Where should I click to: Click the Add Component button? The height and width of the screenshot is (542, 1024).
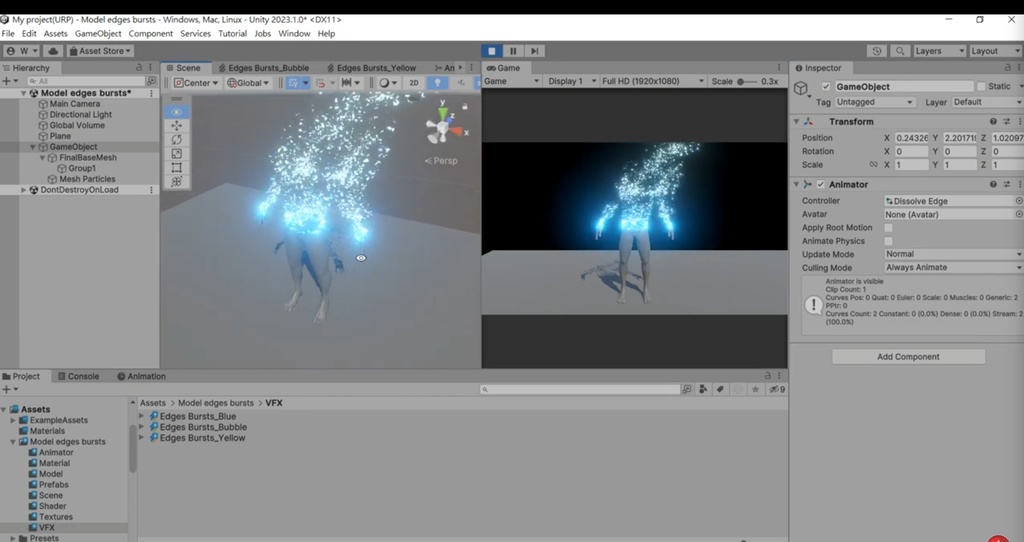[x=908, y=357]
